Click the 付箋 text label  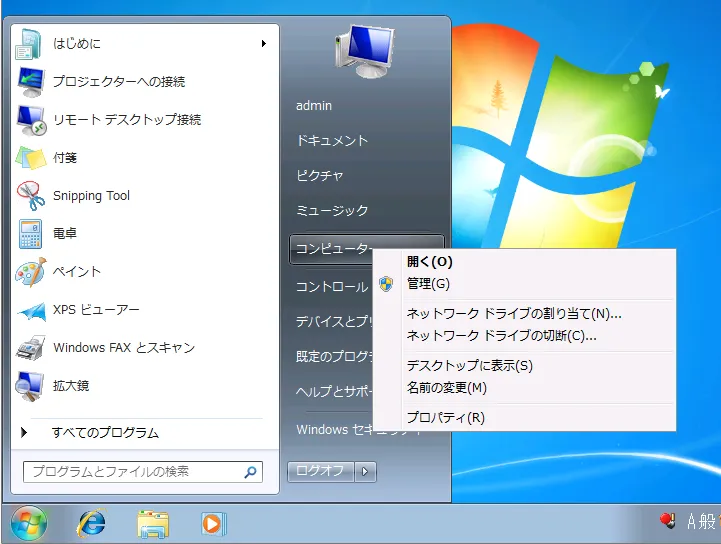65,158
